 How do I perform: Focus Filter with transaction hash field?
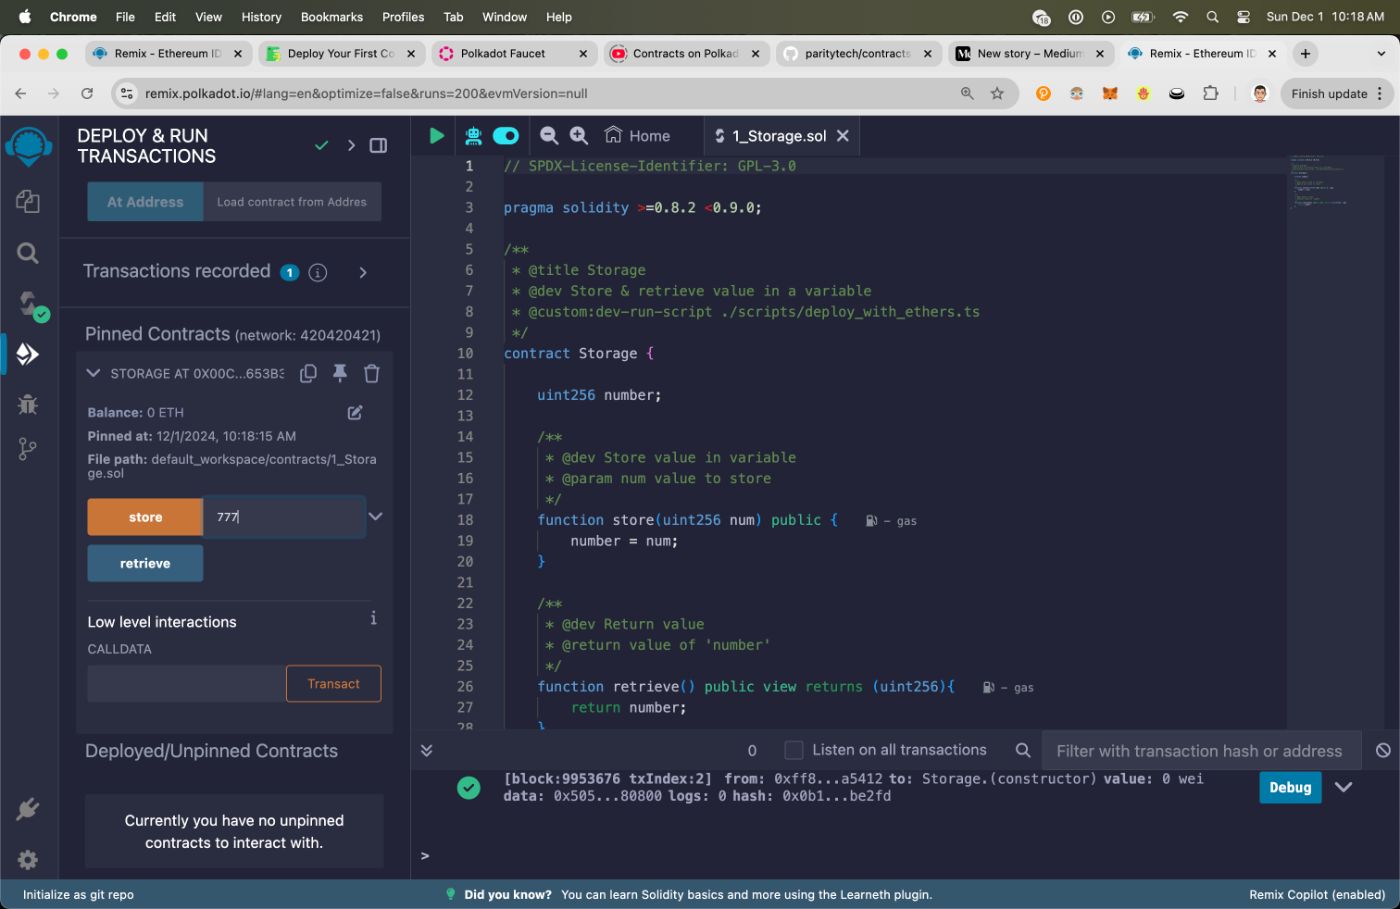1200,750
